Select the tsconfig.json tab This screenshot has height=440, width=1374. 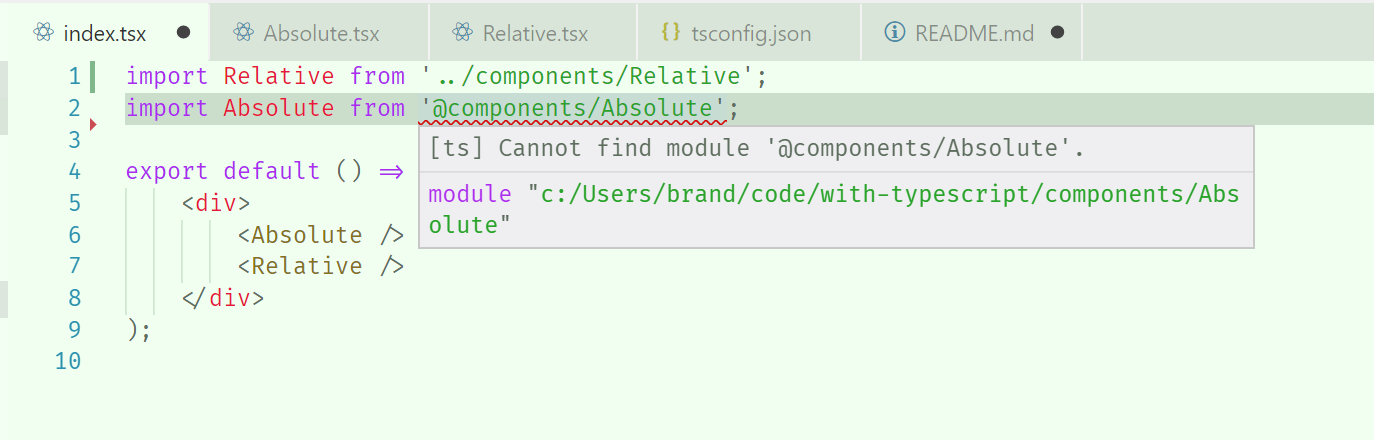pos(749,32)
